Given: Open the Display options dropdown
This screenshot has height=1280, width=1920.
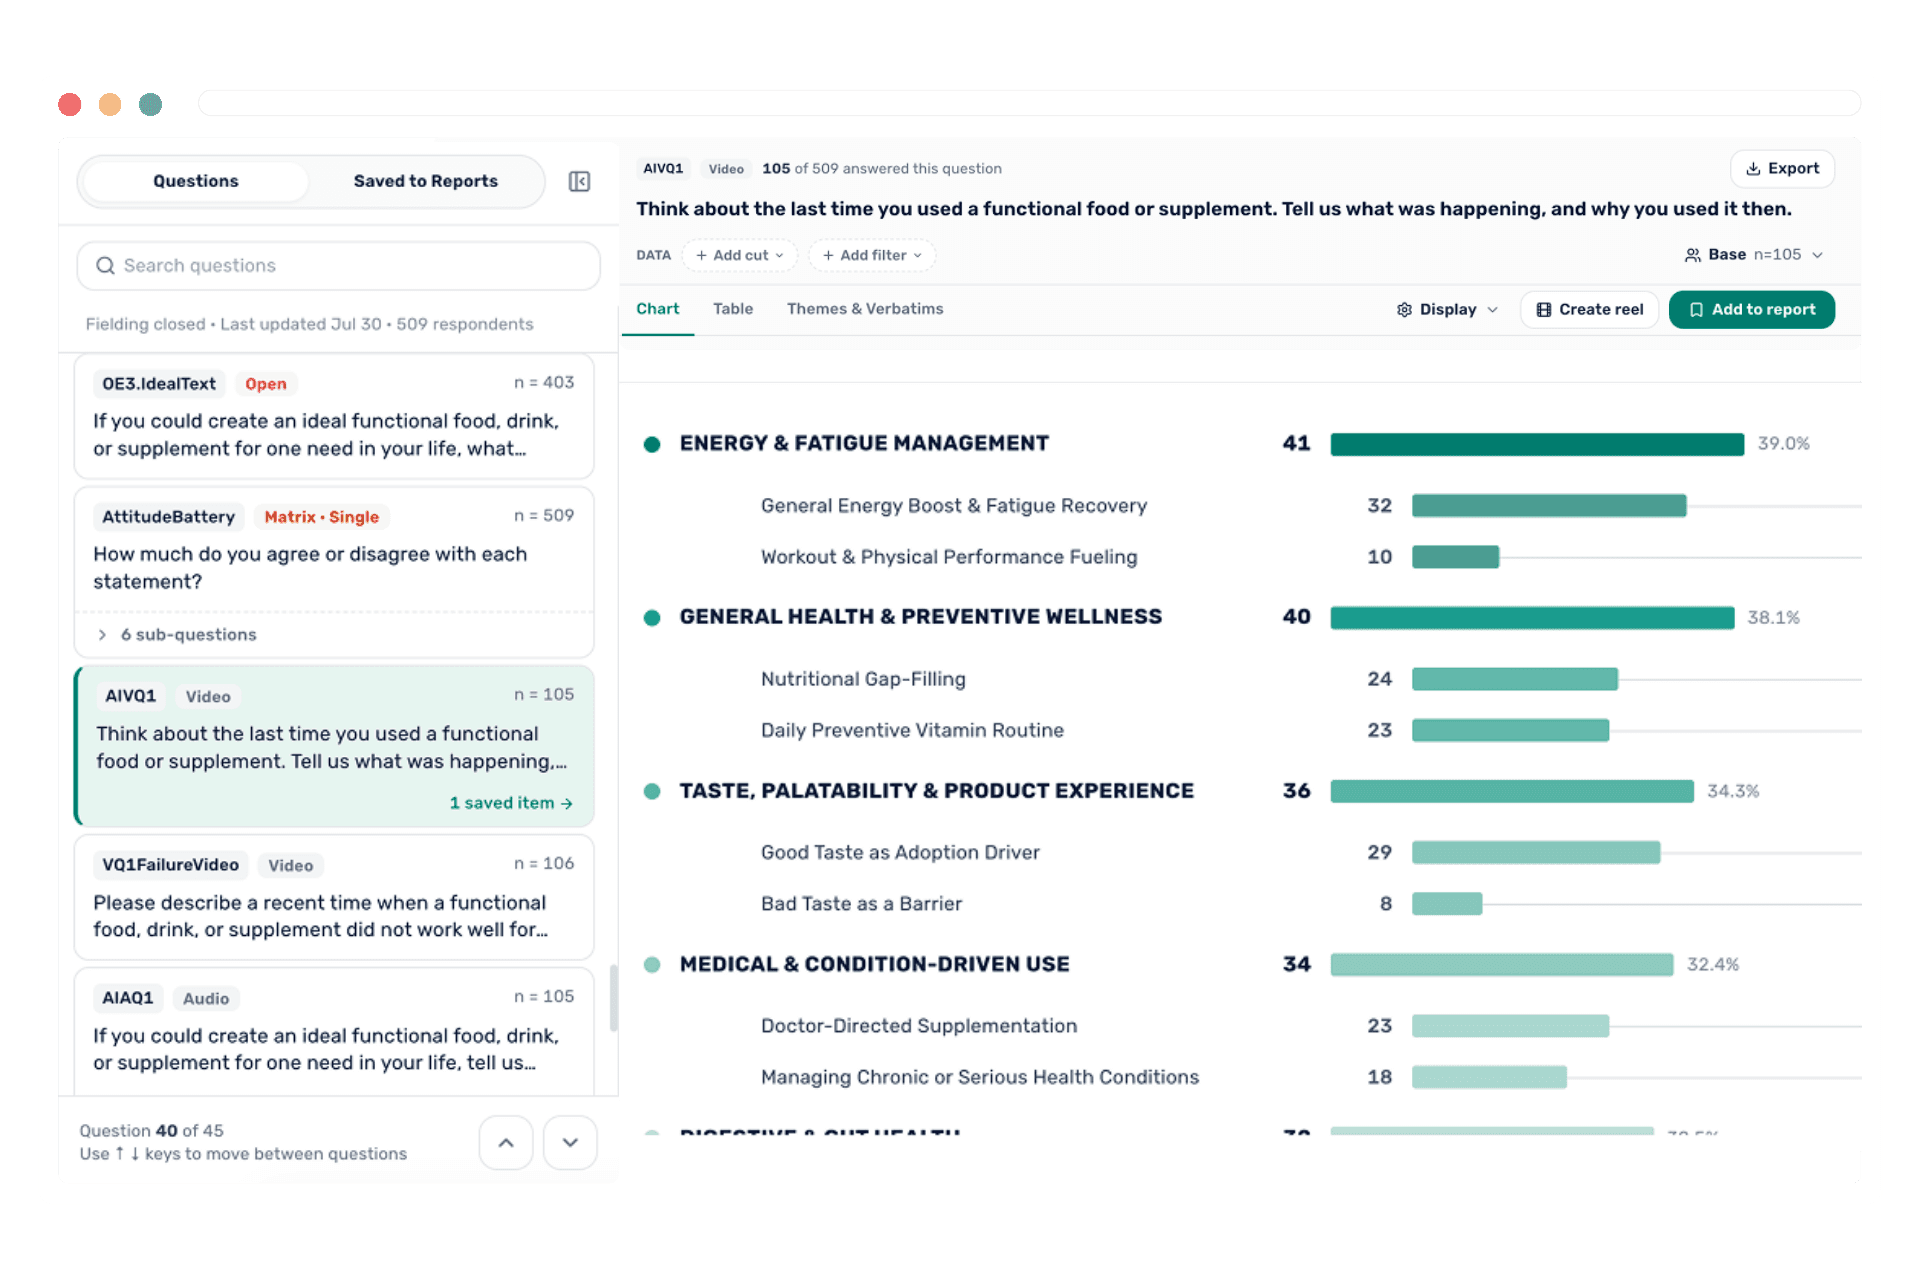Looking at the screenshot, I should coord(1448,310).
